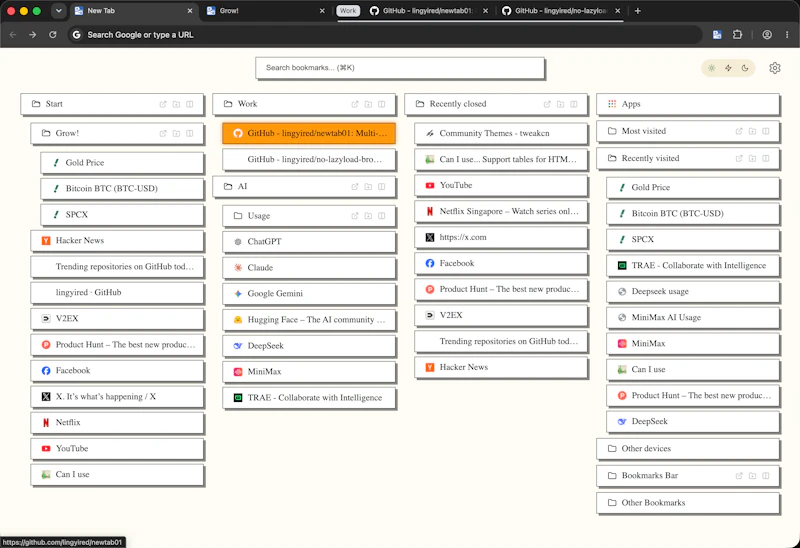This screenshot has width=800, height=548.
Task: Expand the Usage folder
Action: point(309,216)
